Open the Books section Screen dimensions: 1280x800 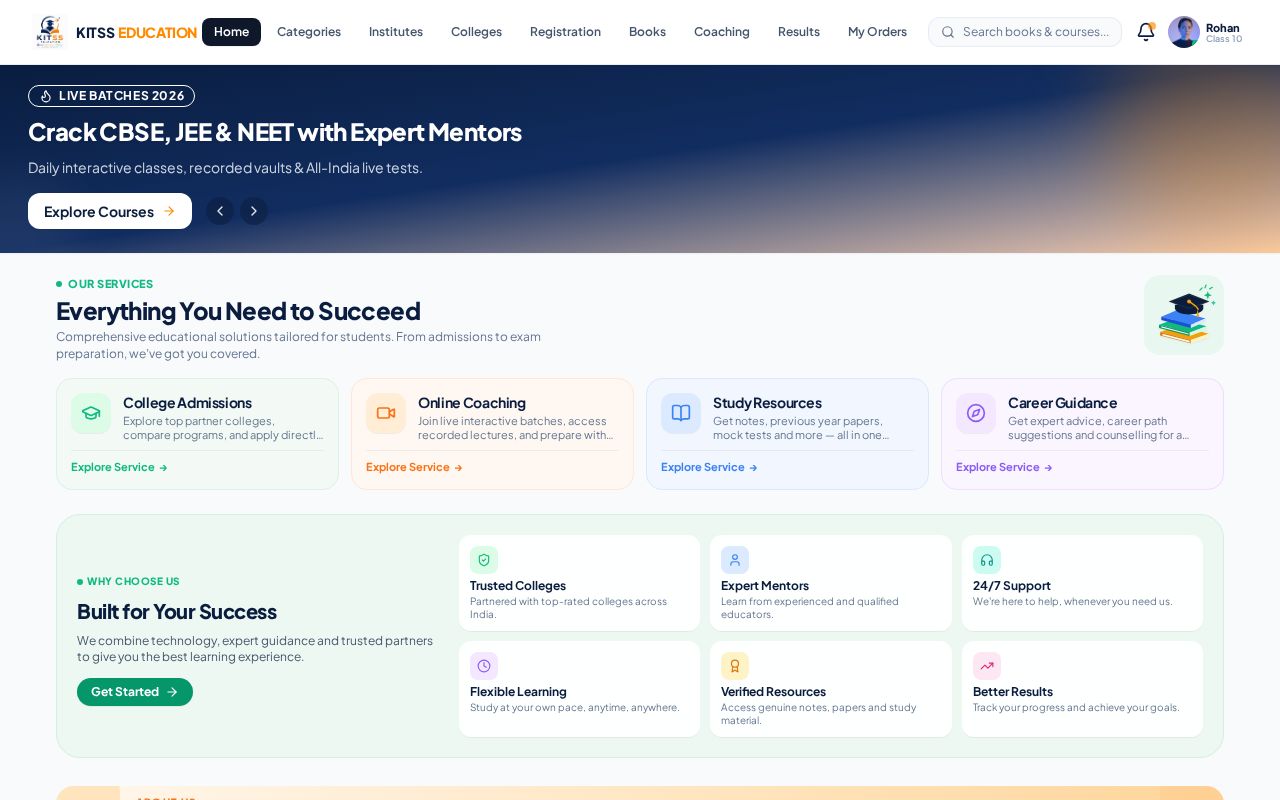(x=647, y=32)
